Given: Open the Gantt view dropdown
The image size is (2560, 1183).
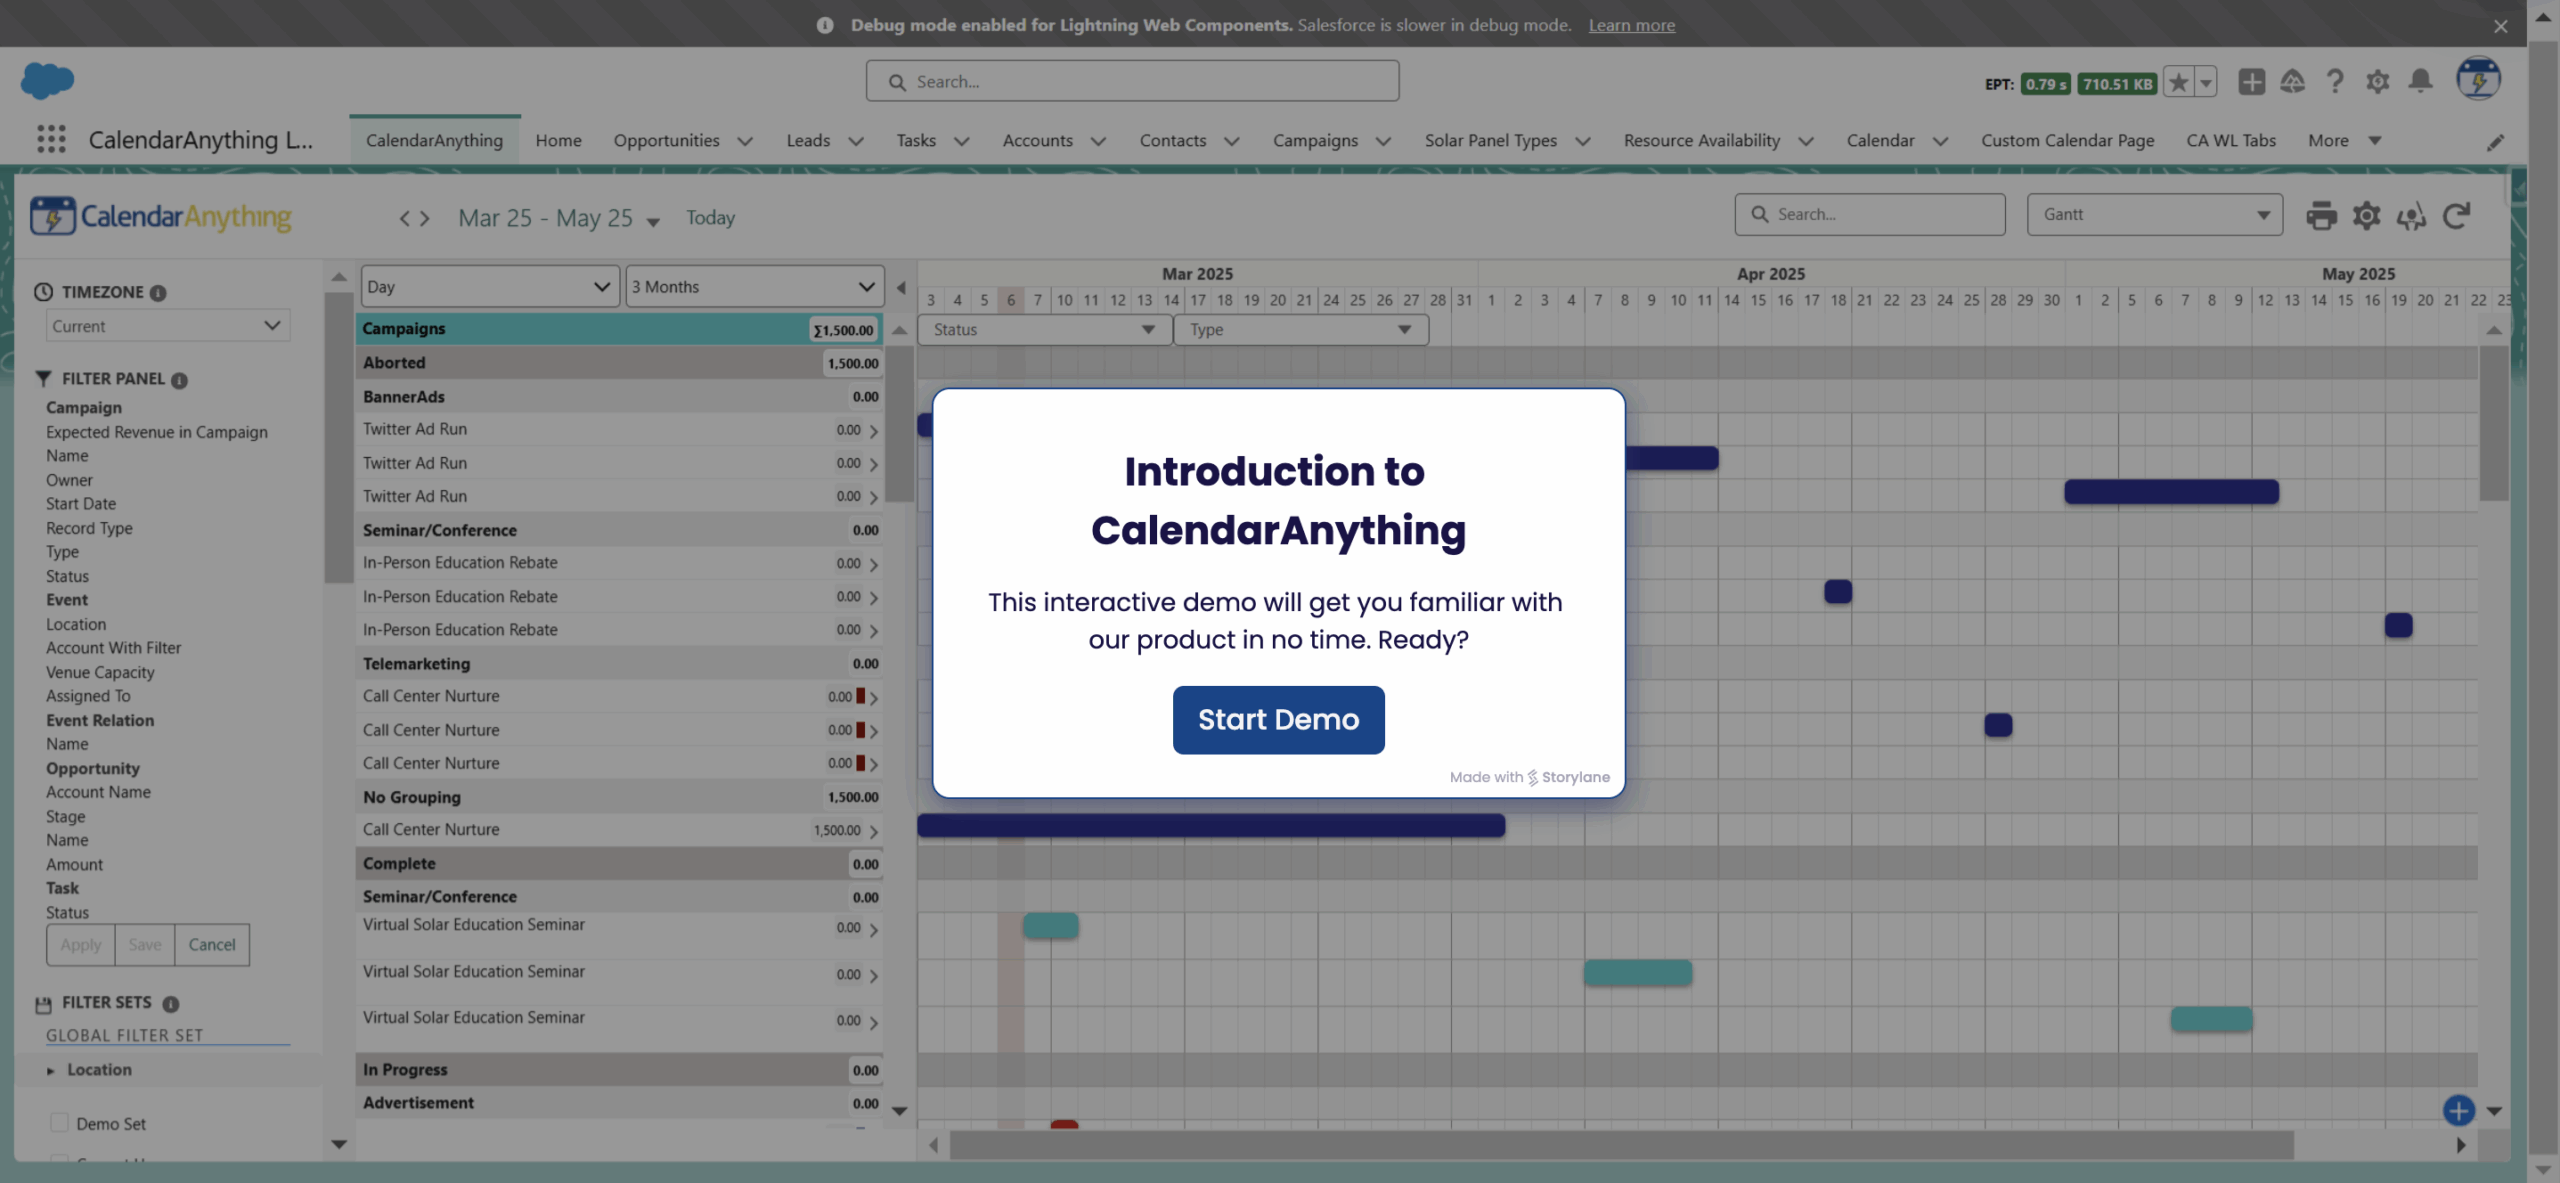Looking at the screenshot, I should pyautogui.click(x=2154, y=215).
